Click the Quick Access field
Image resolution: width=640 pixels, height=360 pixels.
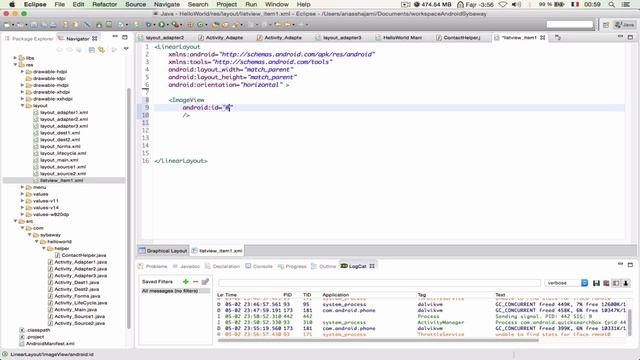click(569, 24)
